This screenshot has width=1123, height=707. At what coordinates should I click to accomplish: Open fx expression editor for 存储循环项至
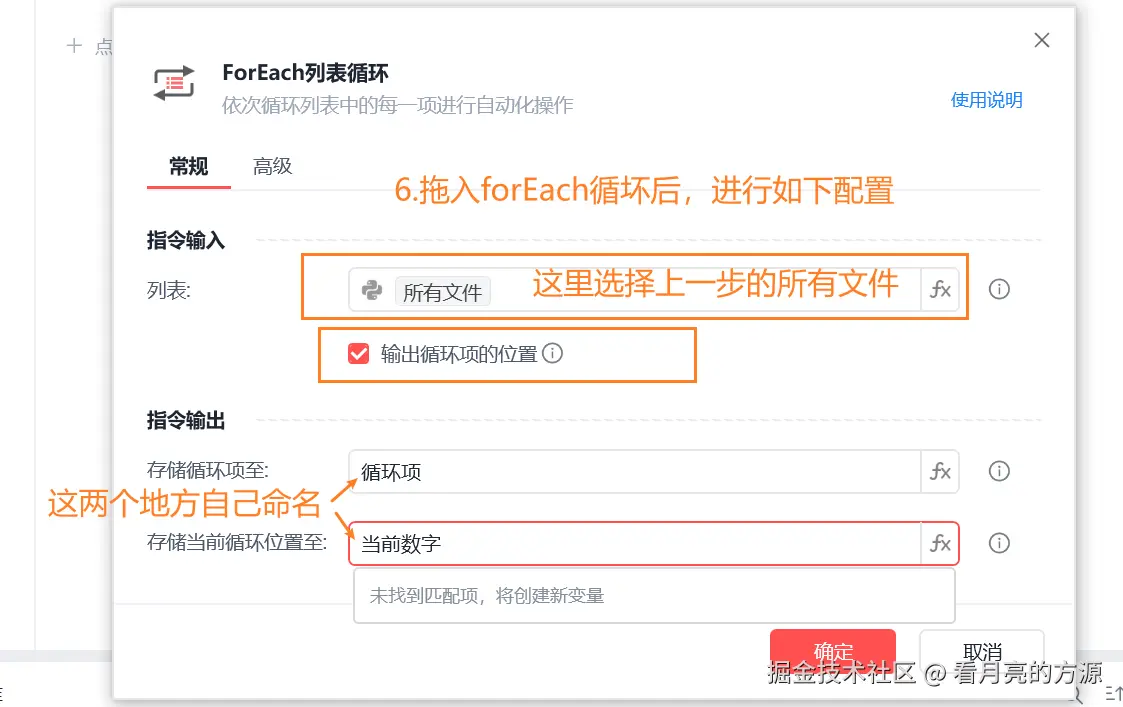[x=940, y=472]
